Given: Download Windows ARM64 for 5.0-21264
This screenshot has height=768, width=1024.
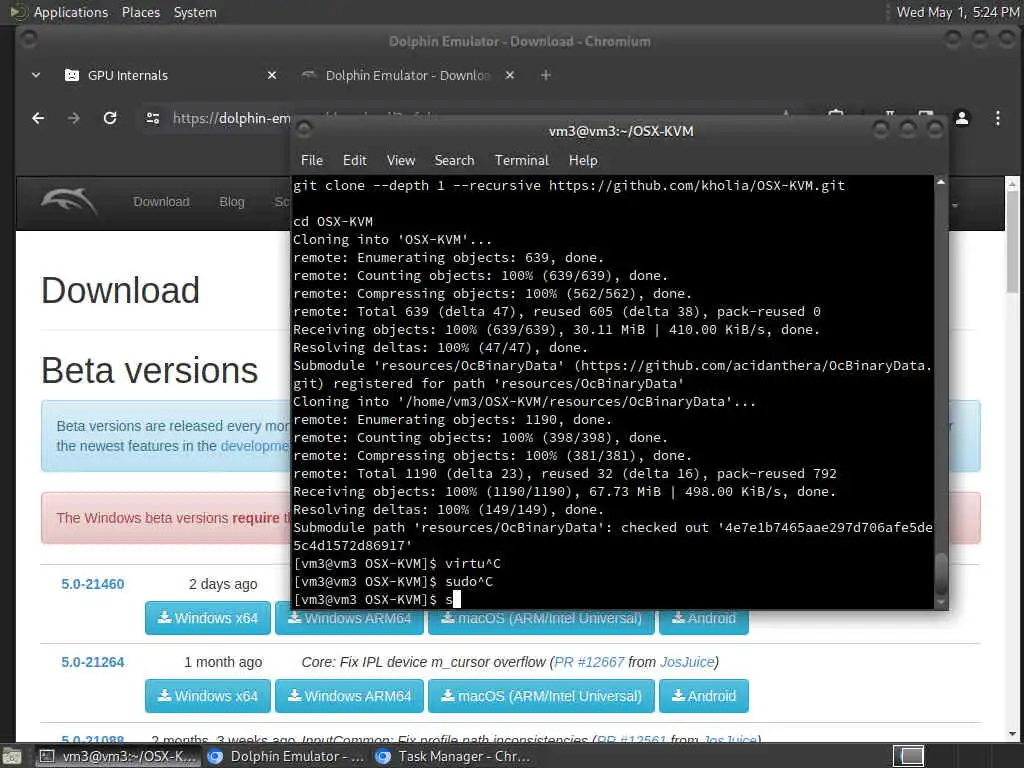Looking at the screenshot, I should [x=349, y=696].
